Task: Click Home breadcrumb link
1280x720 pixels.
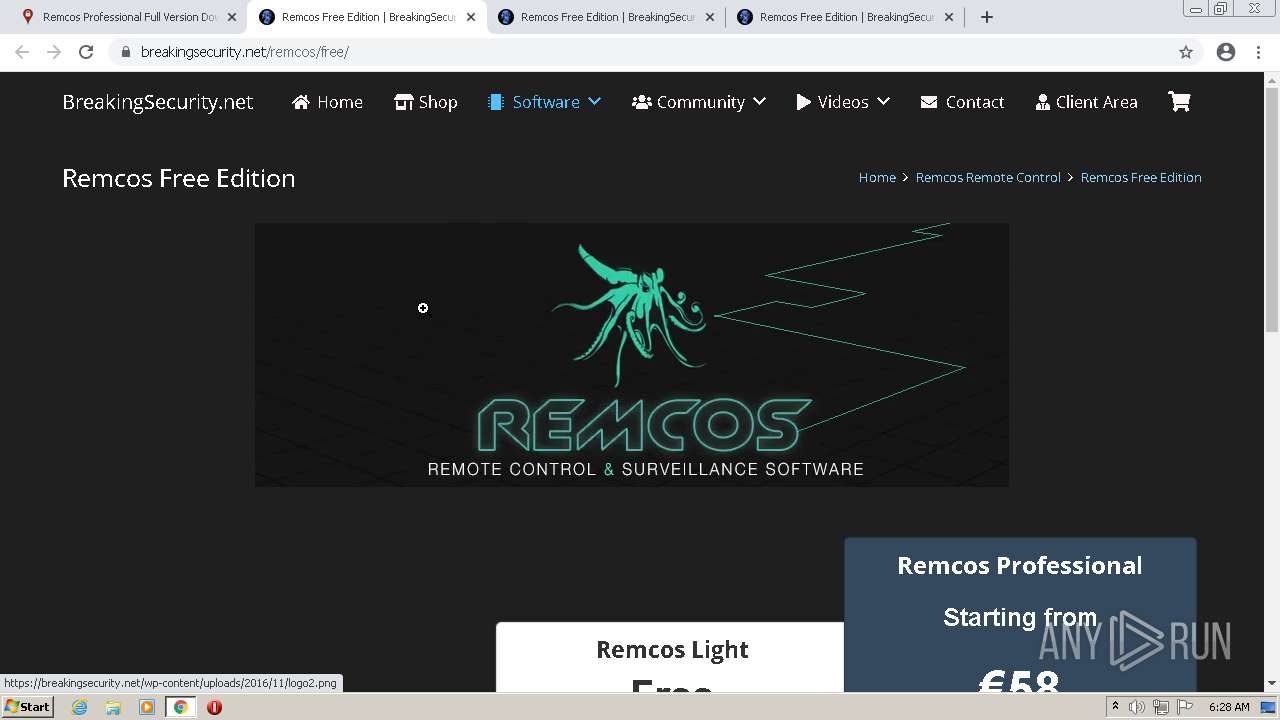Action: click(877, 177)
